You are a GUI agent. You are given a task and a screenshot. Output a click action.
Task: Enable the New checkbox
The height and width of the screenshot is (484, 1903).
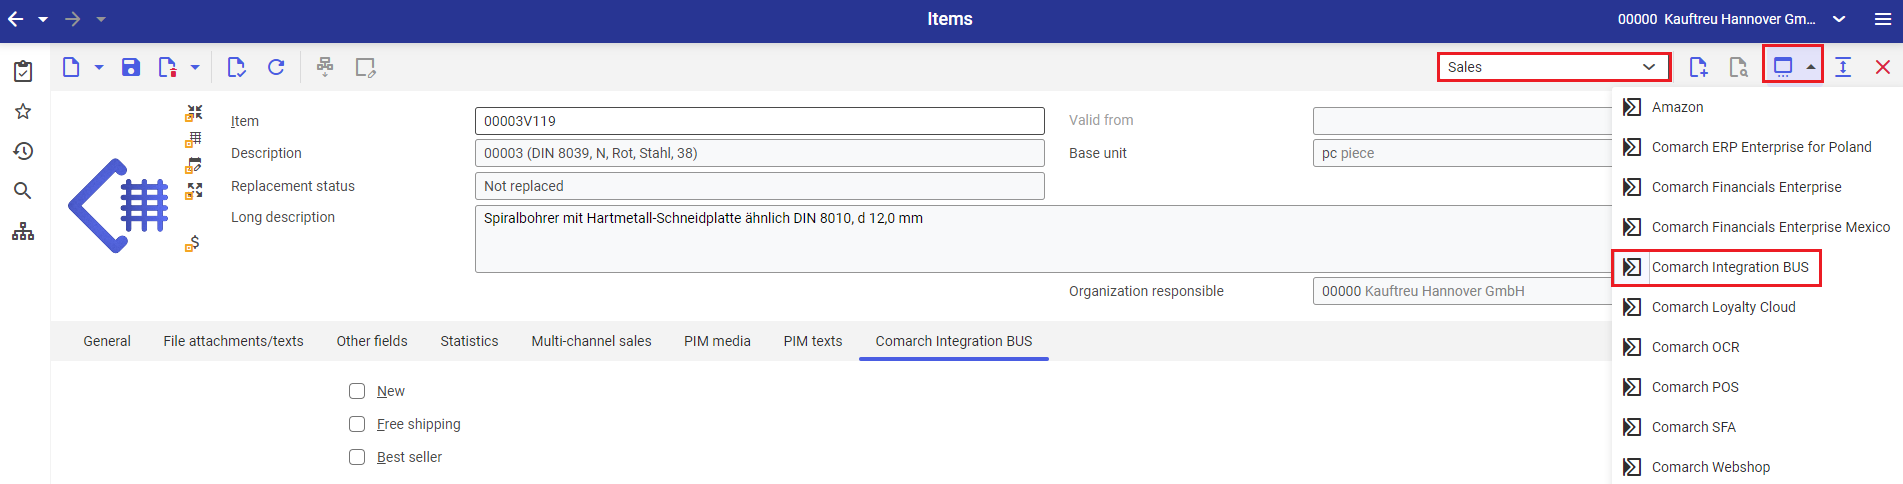357,391
